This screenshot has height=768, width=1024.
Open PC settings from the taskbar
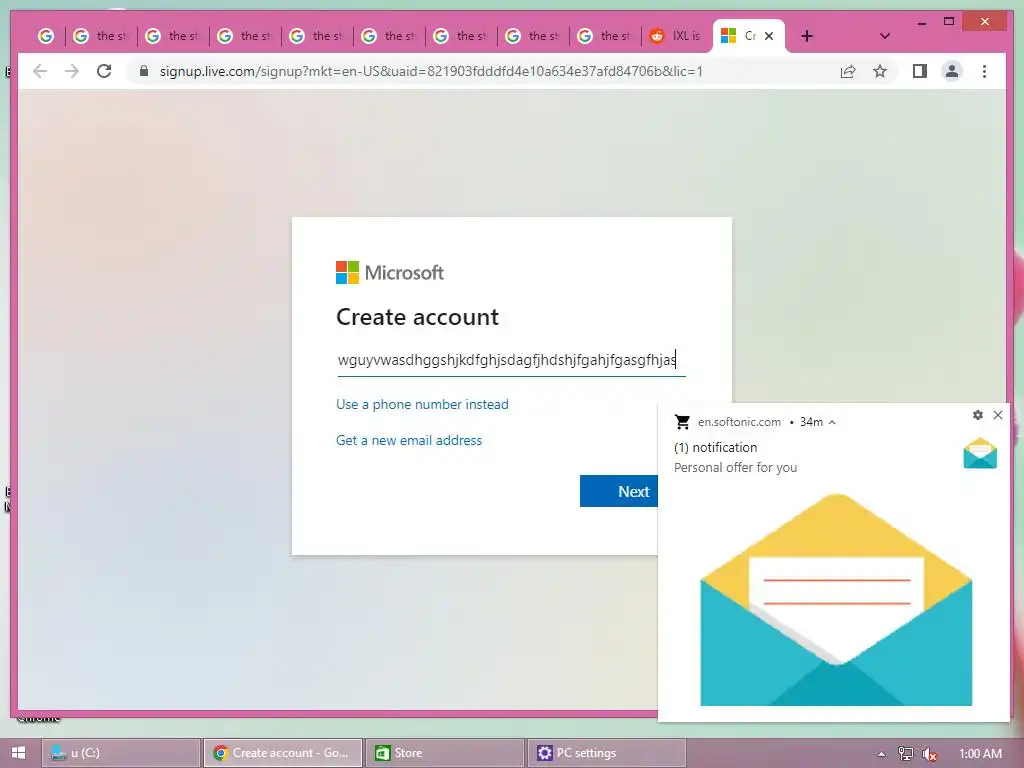click(607, 753)
